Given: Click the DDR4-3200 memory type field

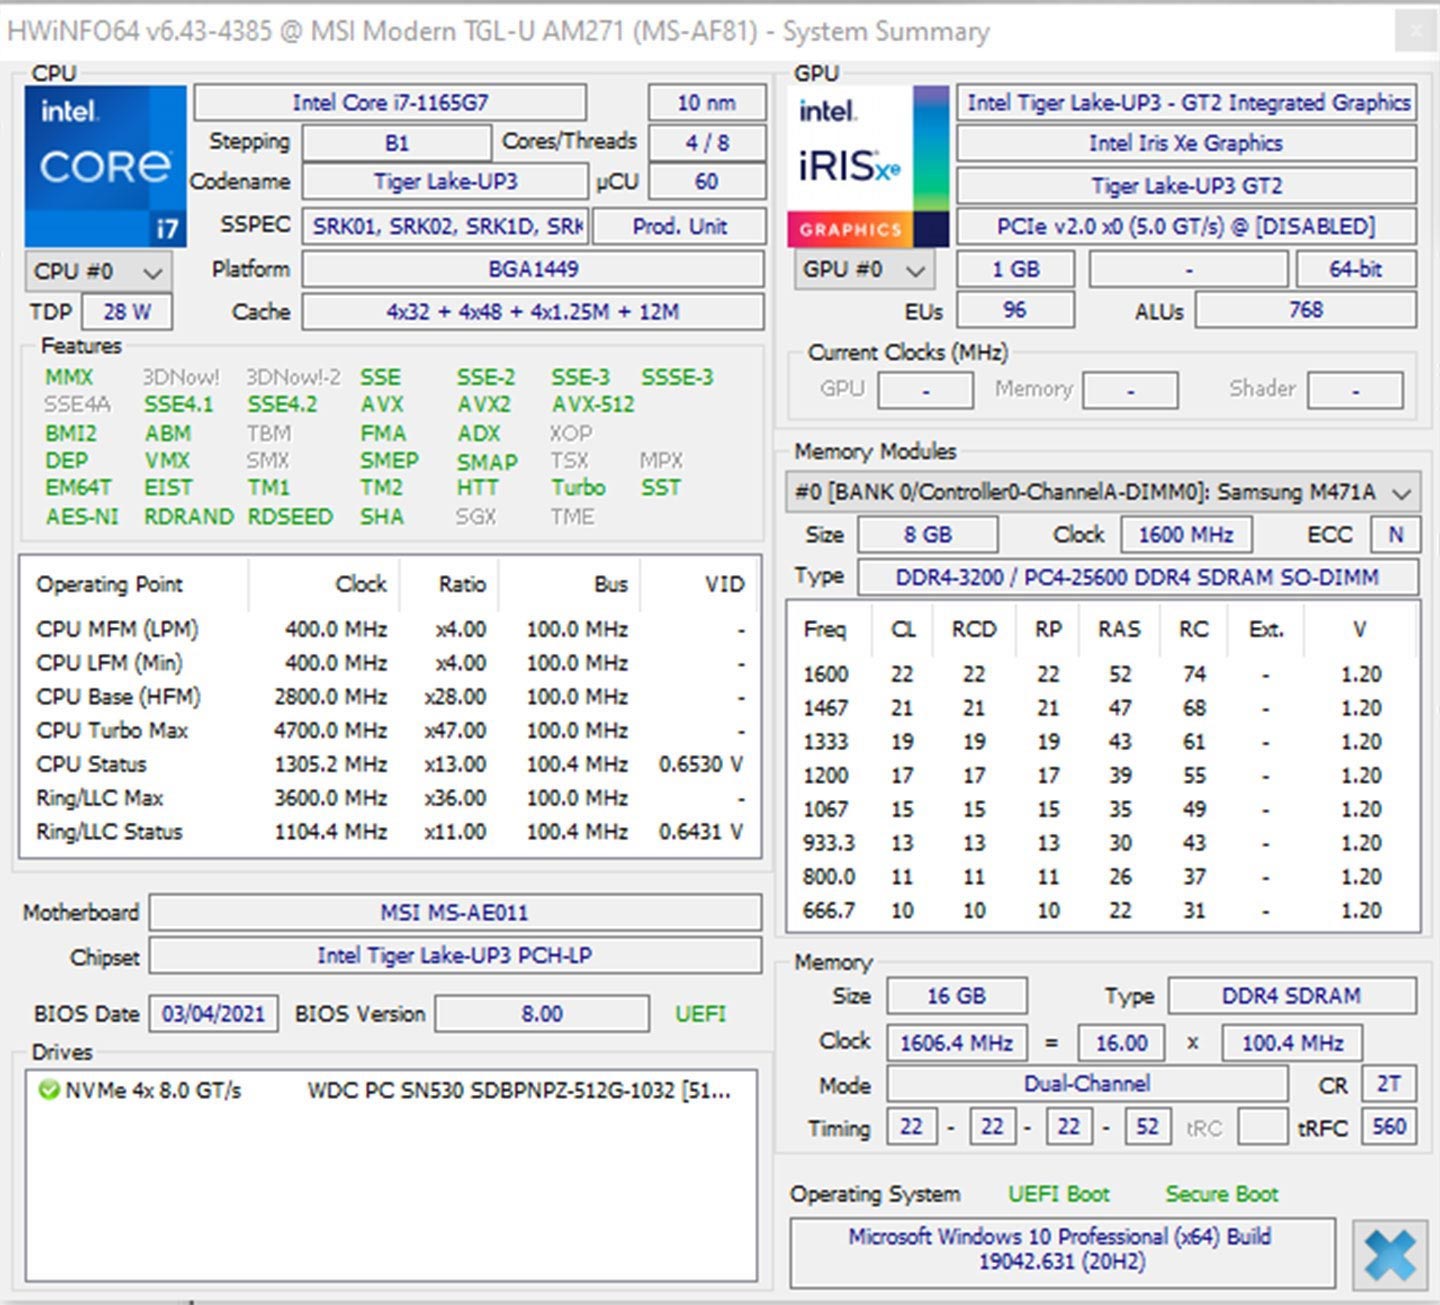Looking at the screenshot, I should point(1137,578).
